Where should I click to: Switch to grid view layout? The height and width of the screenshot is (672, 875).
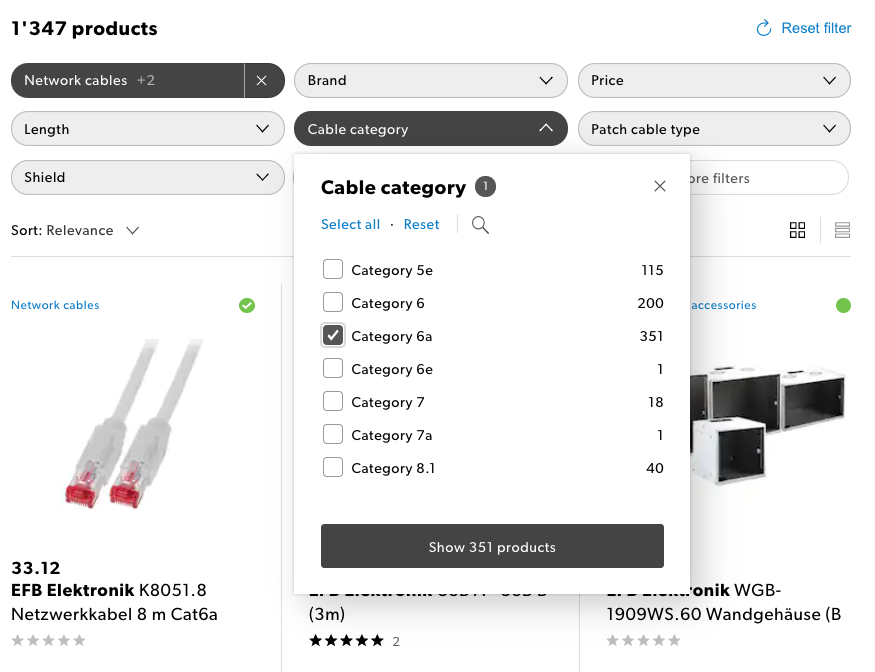coord(797,230)
